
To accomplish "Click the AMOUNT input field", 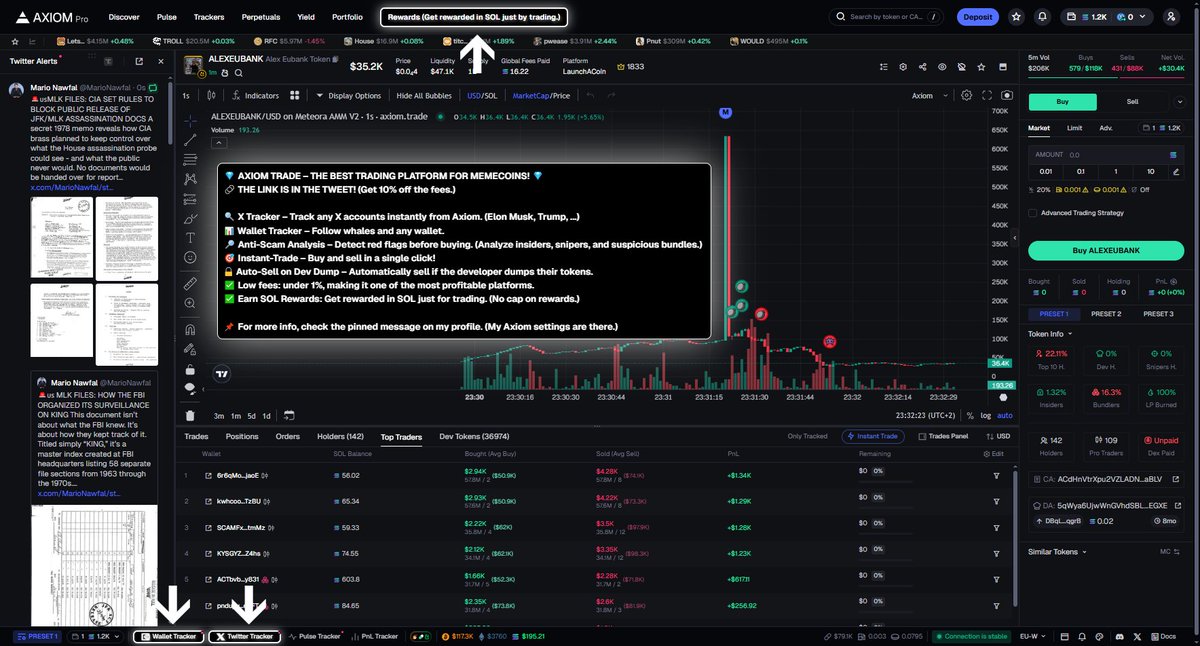I will pos(1107,155).
